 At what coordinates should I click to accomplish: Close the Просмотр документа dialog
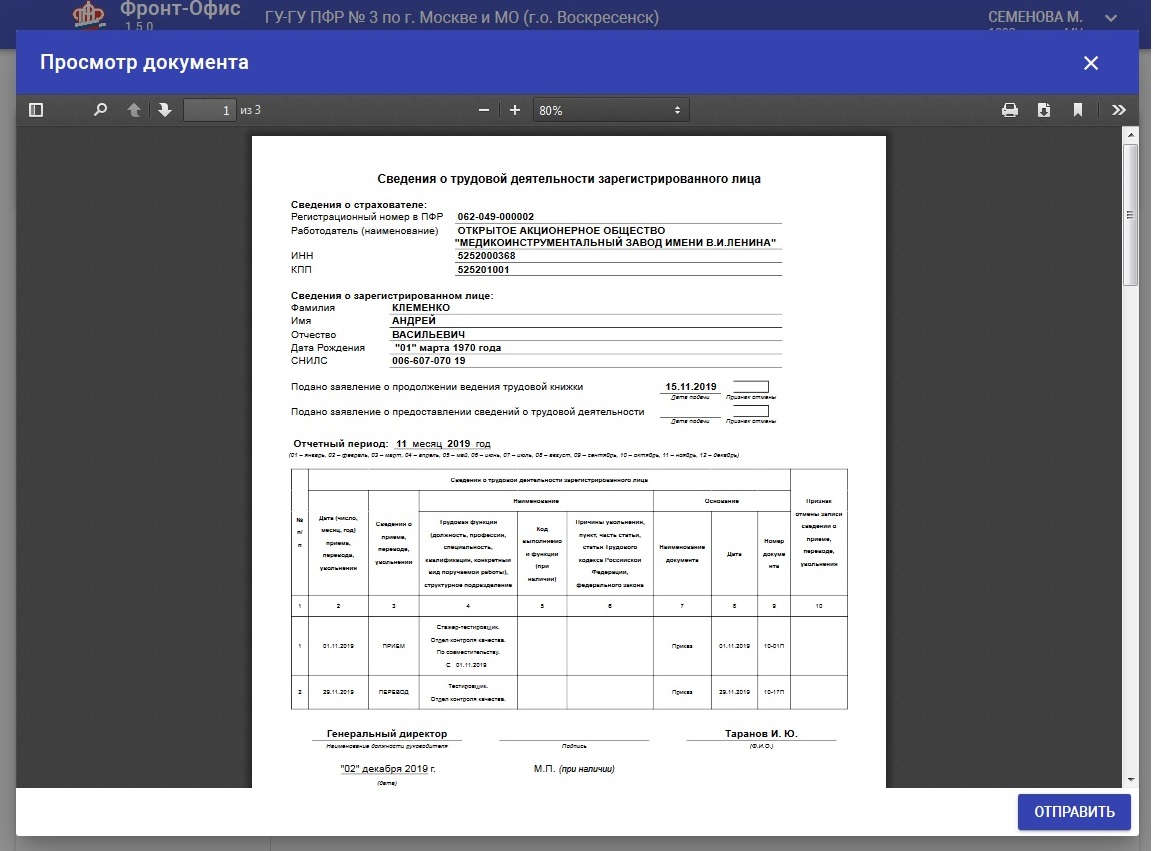coord(1090,63)
